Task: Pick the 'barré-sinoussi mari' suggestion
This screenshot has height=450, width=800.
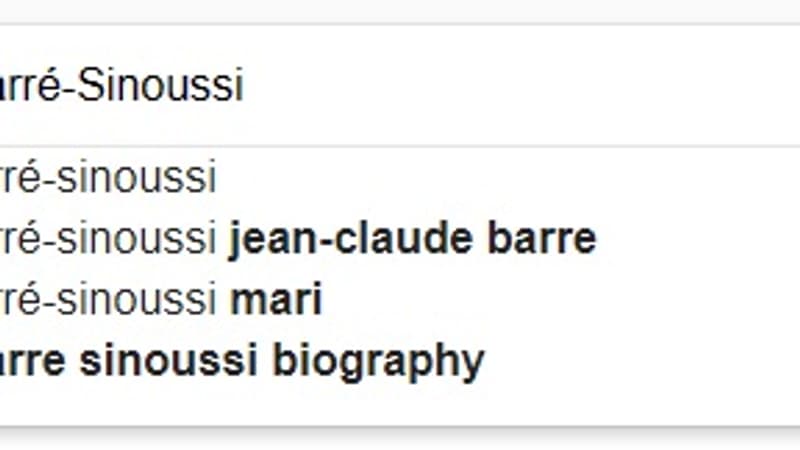Action: click(x=400, y=298)
